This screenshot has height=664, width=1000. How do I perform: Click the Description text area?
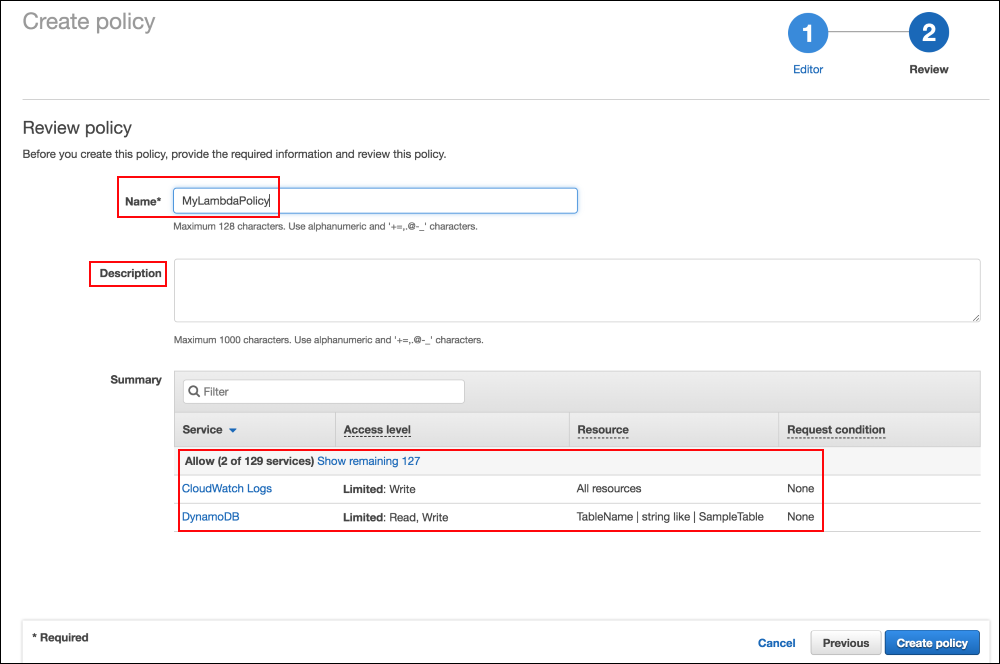point(580,290)
